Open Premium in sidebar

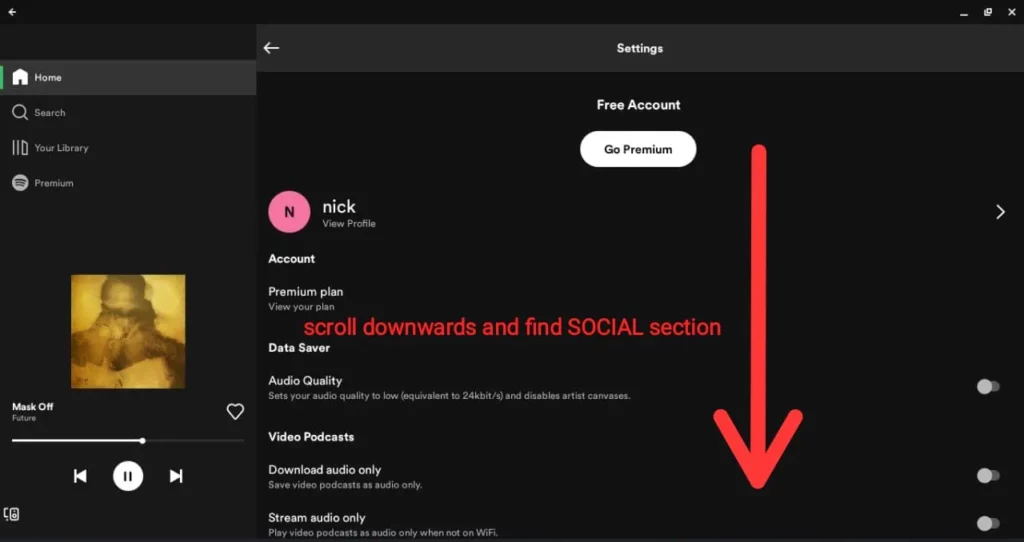(x=128, y=183)
